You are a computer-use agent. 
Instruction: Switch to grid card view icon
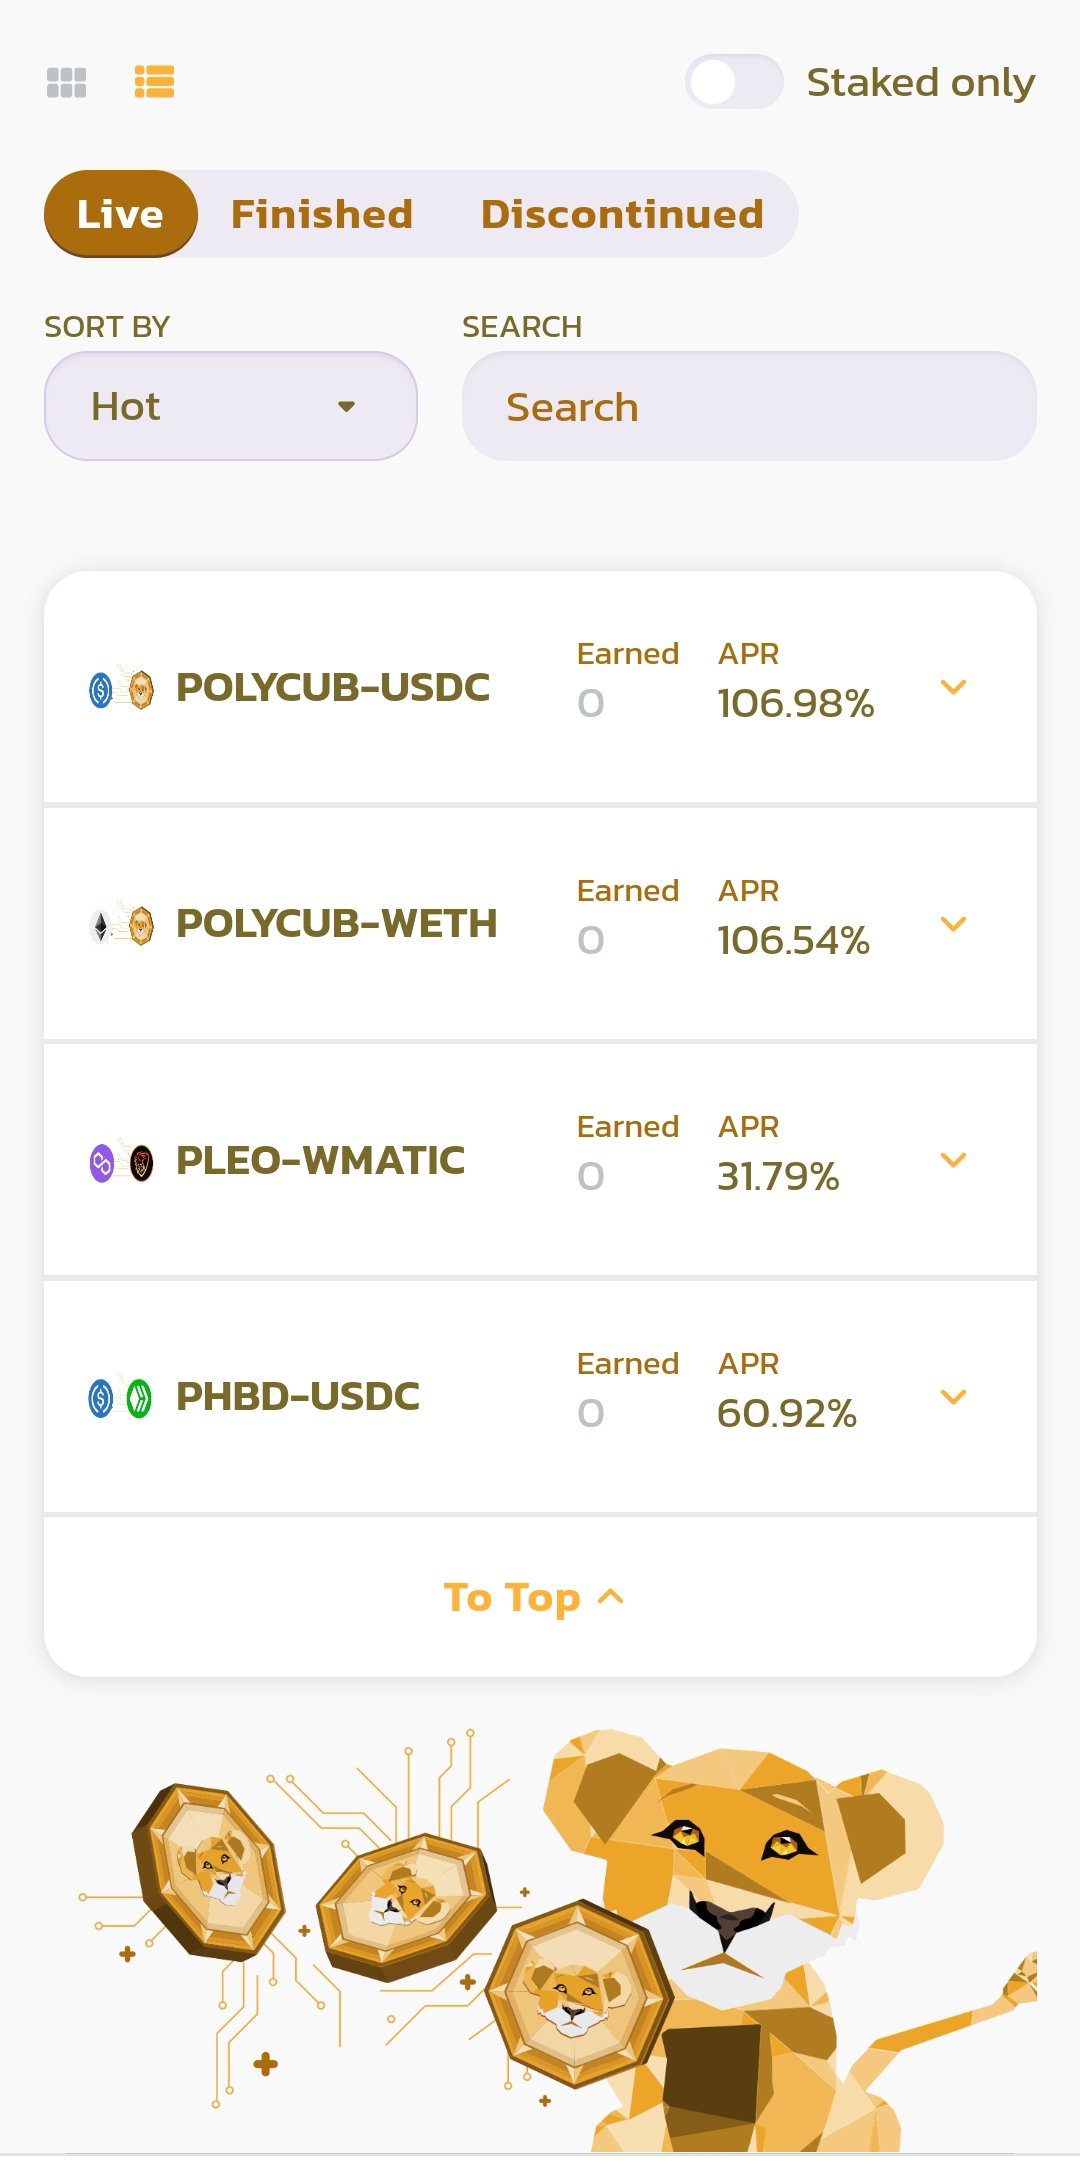[x=67, y=82]
